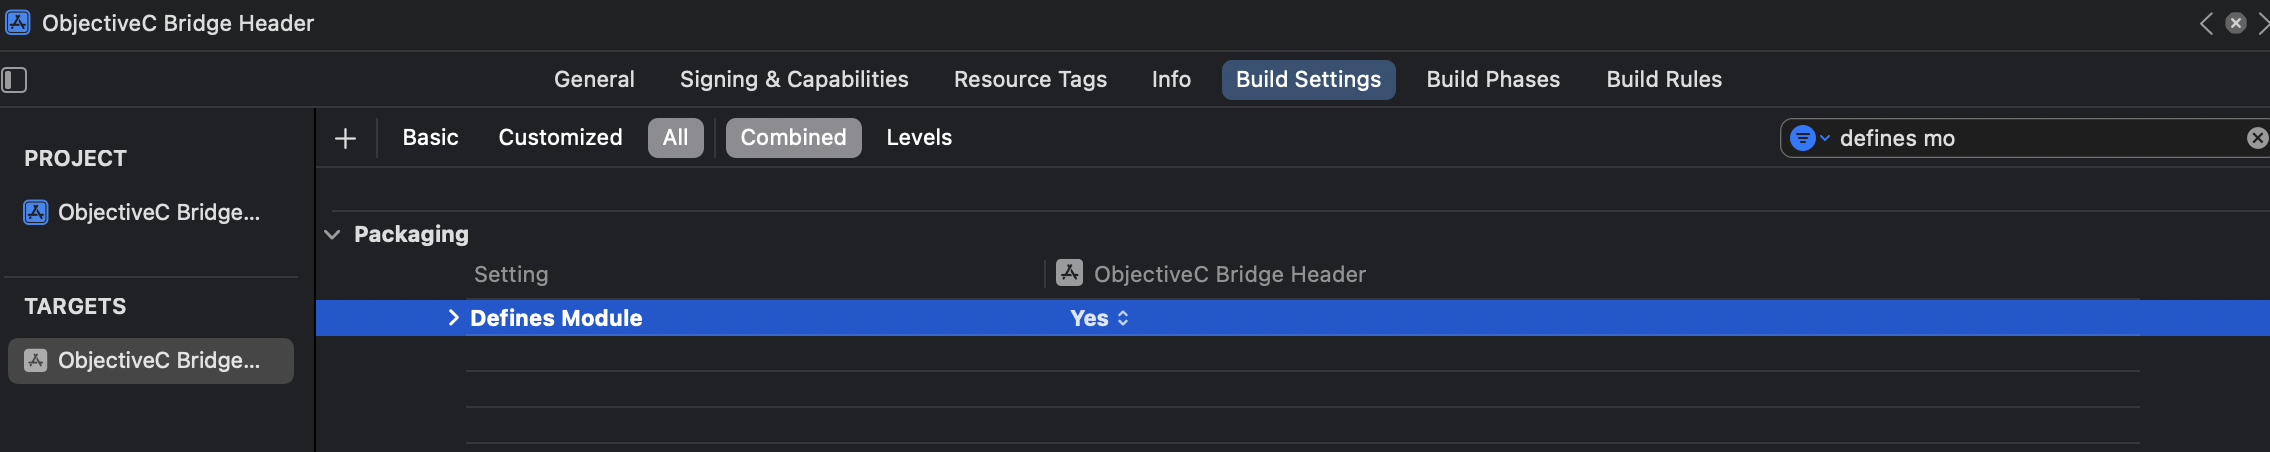Open the Build Phases tab
This screenshot has width=2270, height=452.
[x=1493, y=79]
